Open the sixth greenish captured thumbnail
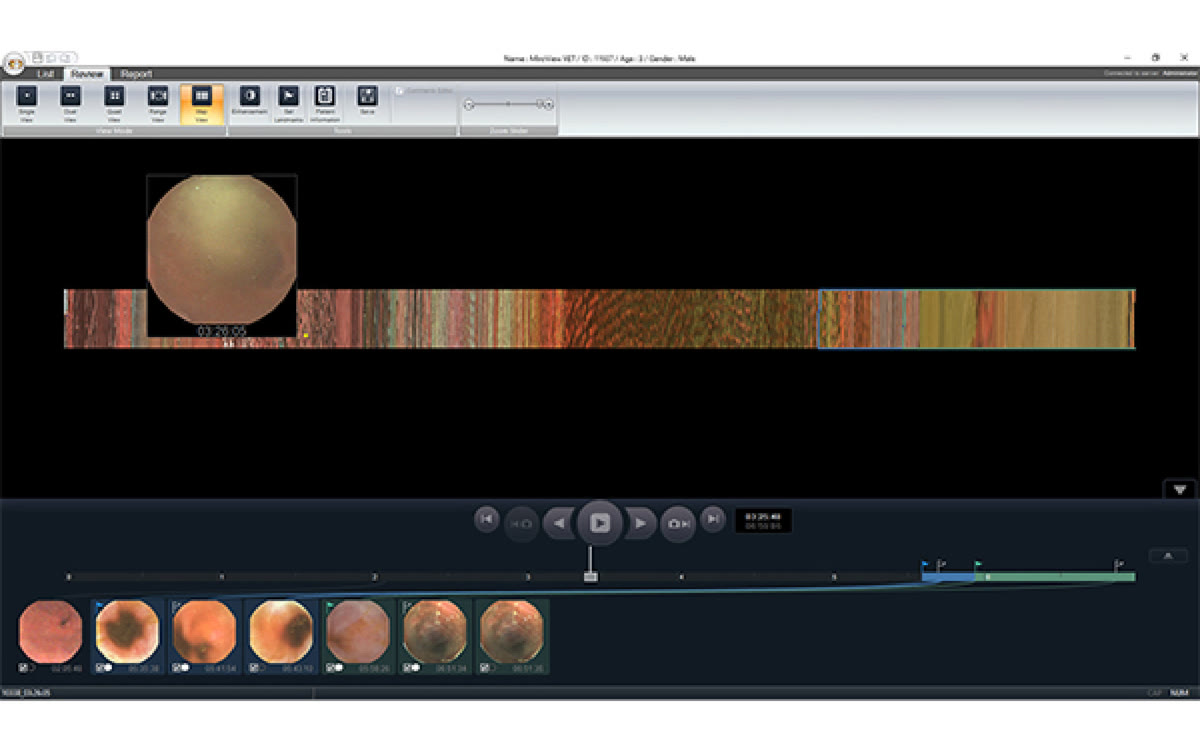The width and height of the screenshot is (1200, 750). 434,631
